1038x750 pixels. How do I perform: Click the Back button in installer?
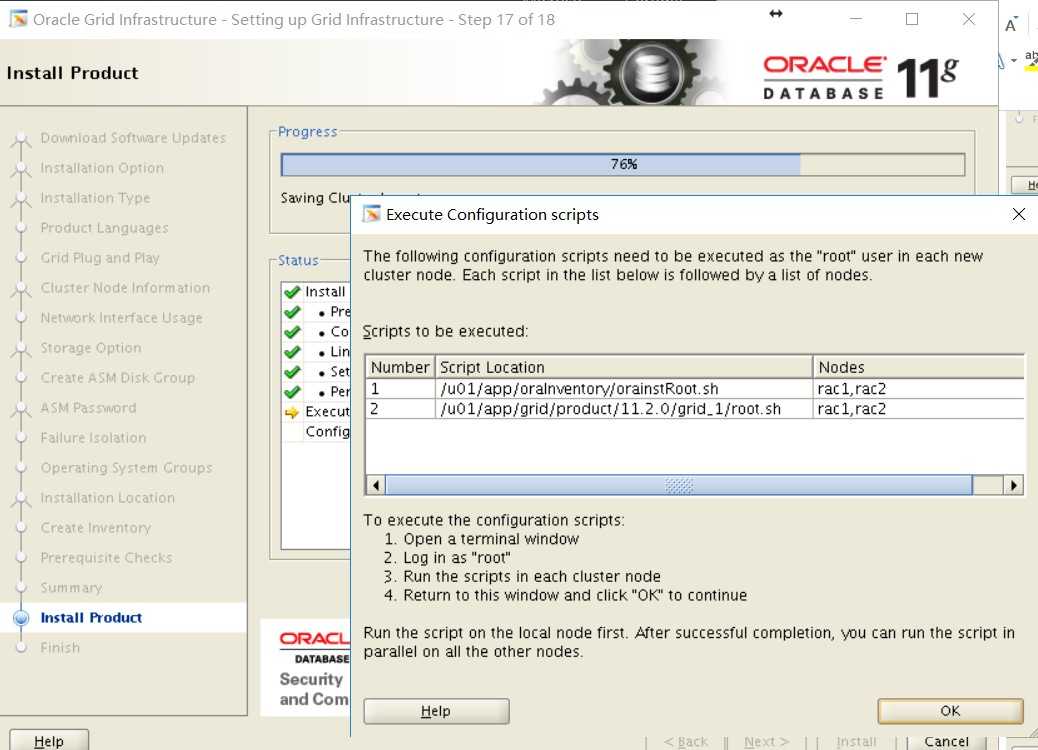(x=686, y=741)
